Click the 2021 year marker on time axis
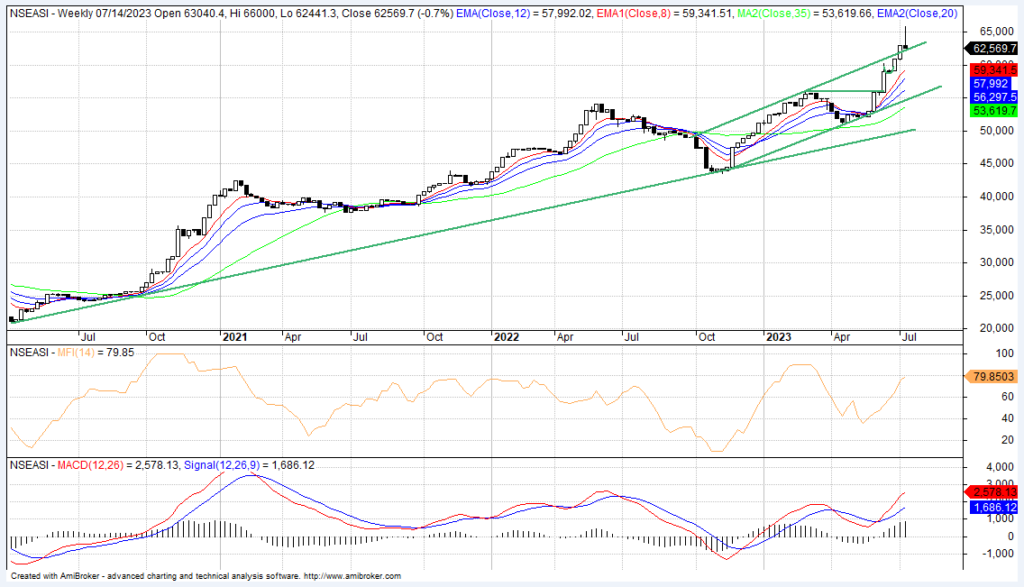Screen dimensions: 1024x587 (x=234, y=337)
